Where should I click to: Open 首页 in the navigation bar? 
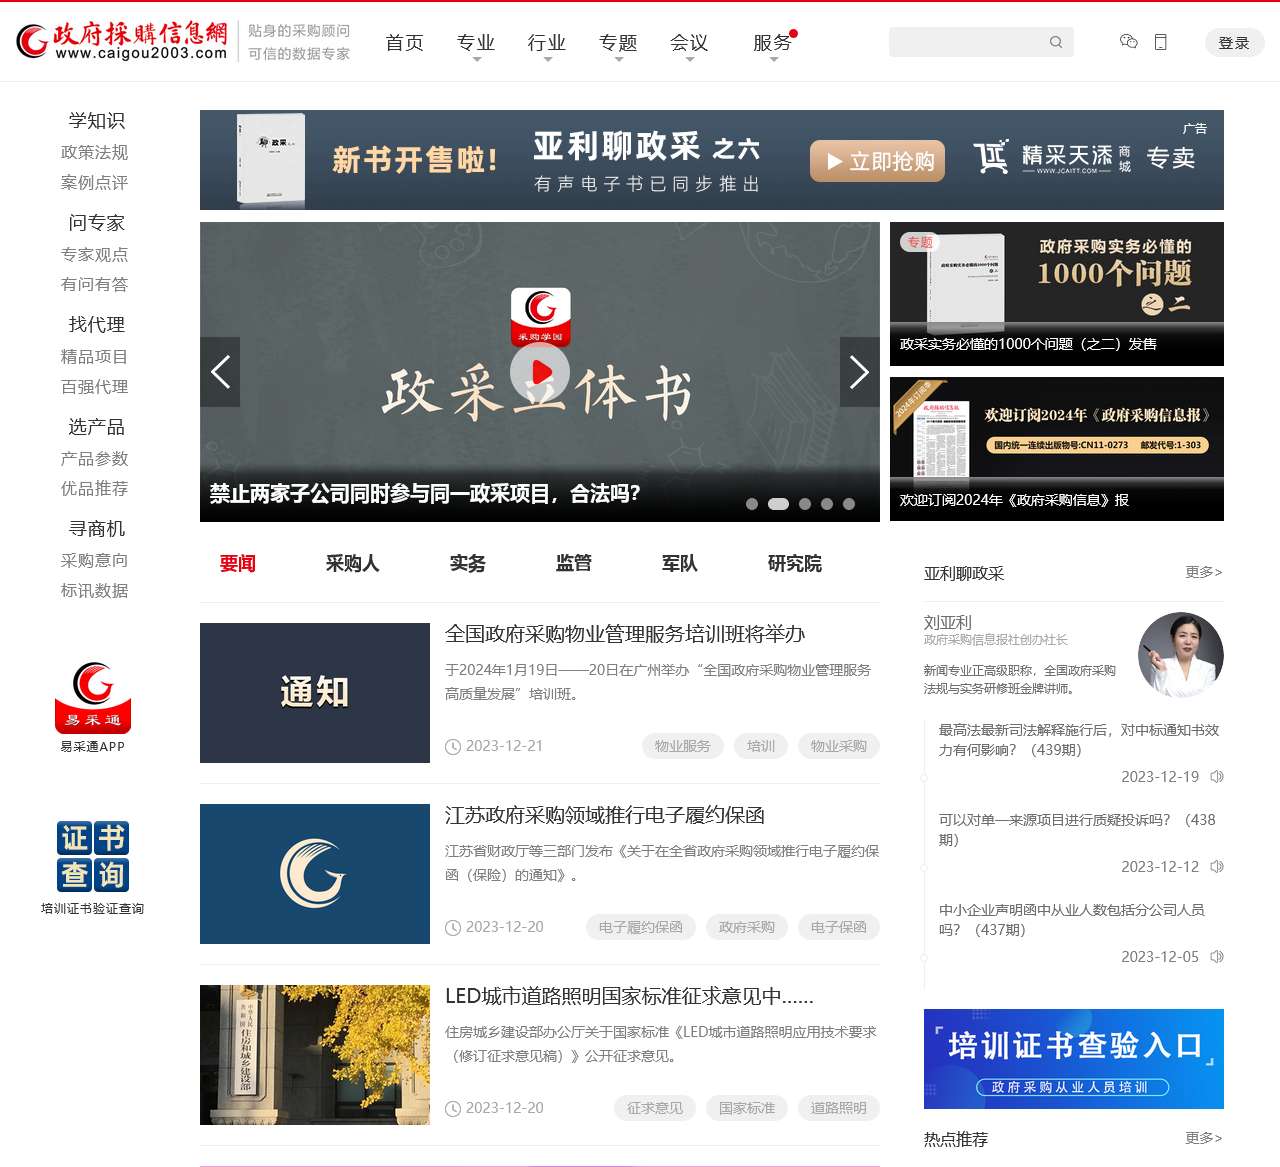point(405,43)
